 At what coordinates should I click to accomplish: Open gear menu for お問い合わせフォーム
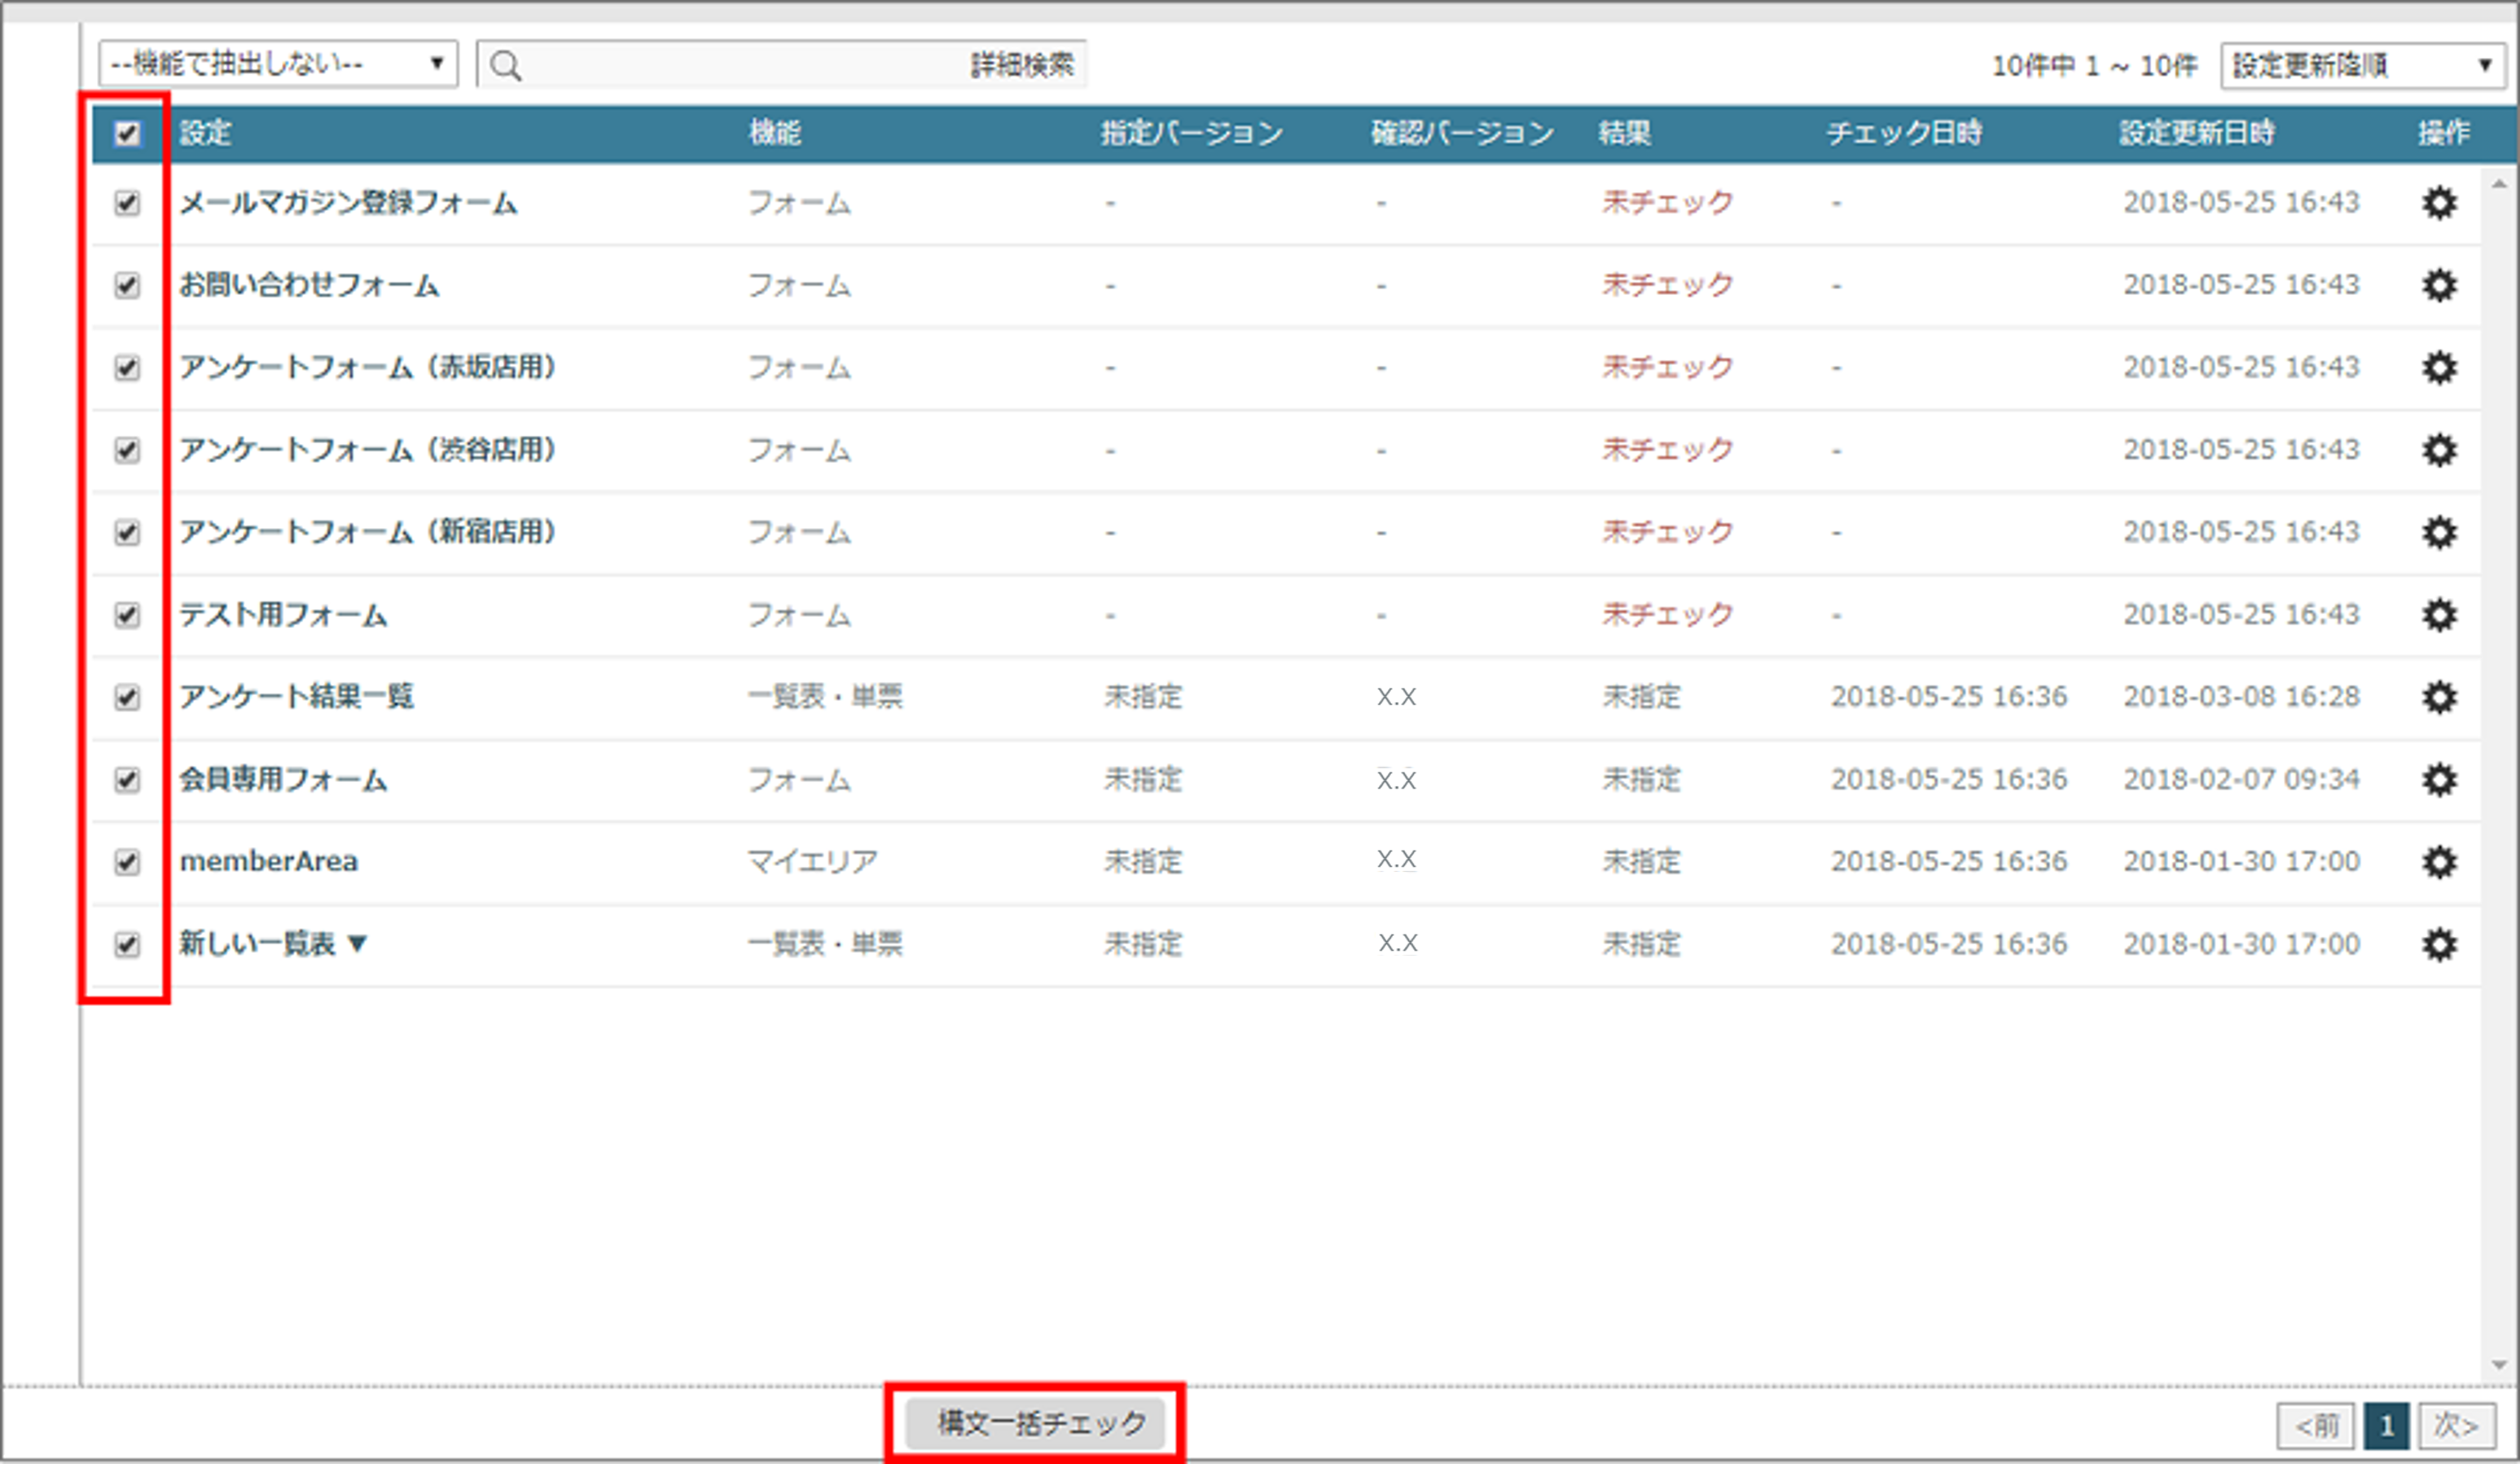(x=2439, y=286)
